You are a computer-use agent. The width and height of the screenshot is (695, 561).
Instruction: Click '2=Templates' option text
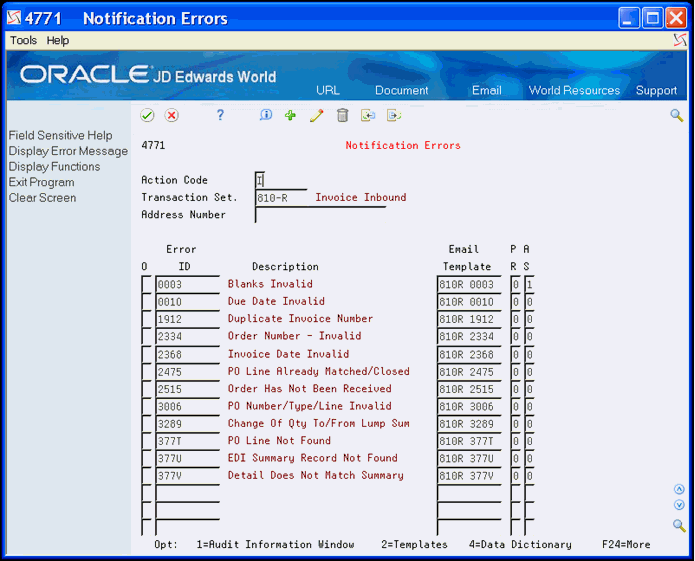click(414, 544)
